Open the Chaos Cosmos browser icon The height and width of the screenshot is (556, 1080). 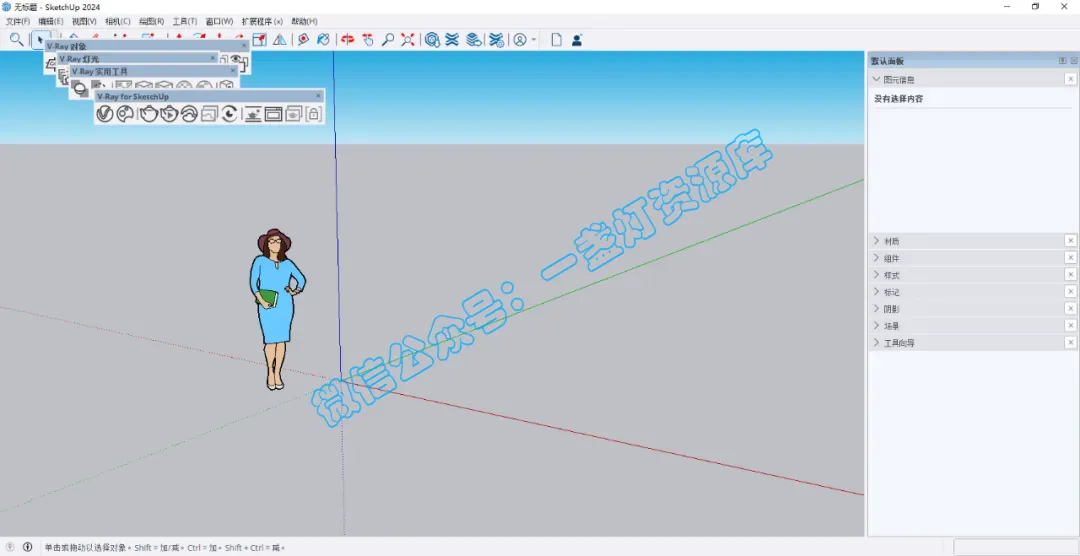click(x=125, y=114)
